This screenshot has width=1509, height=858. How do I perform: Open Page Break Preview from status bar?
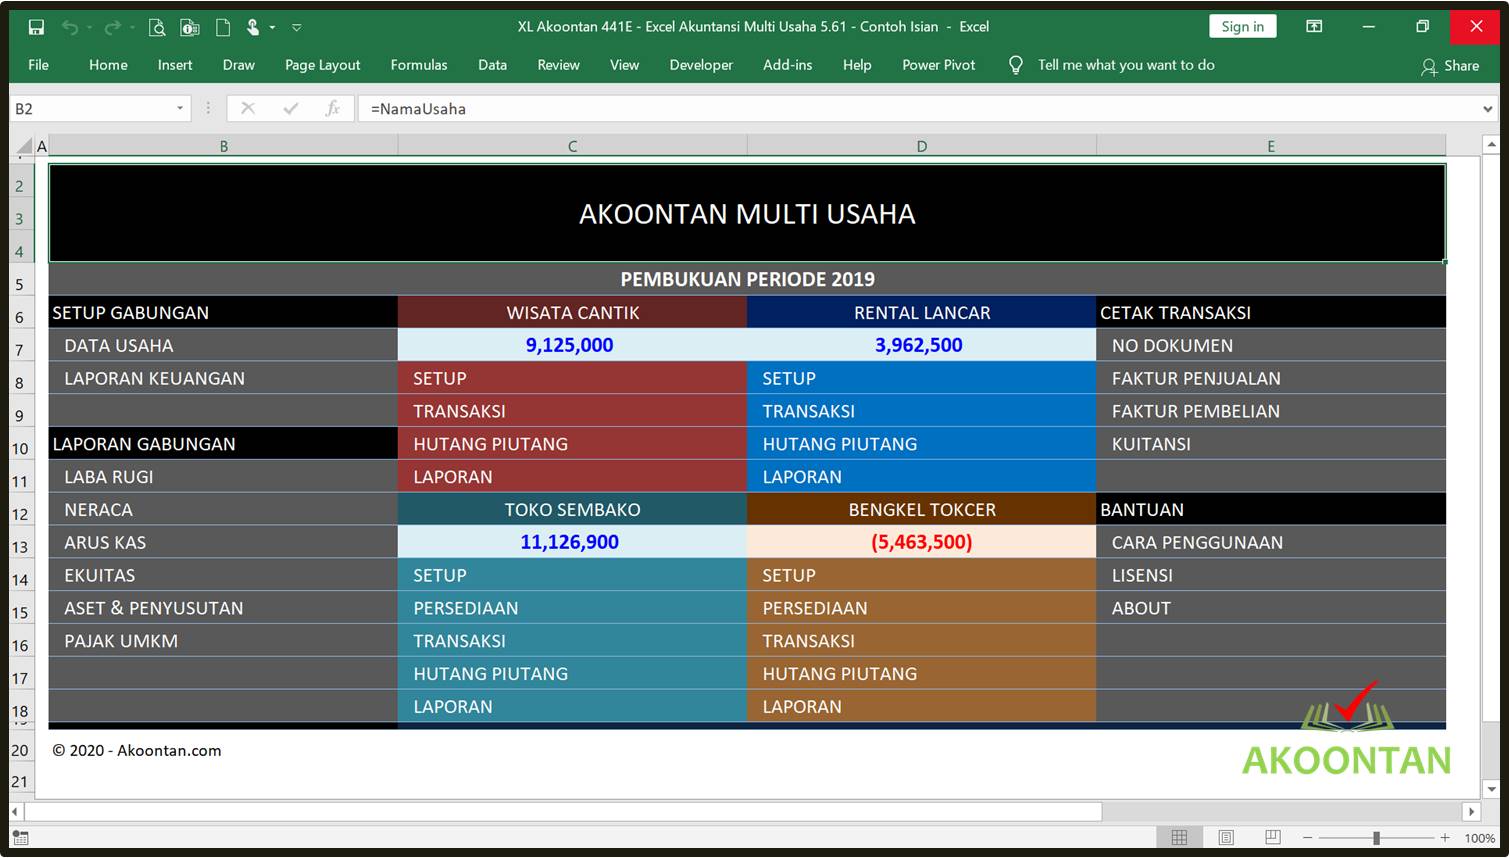coord(1272,837)
